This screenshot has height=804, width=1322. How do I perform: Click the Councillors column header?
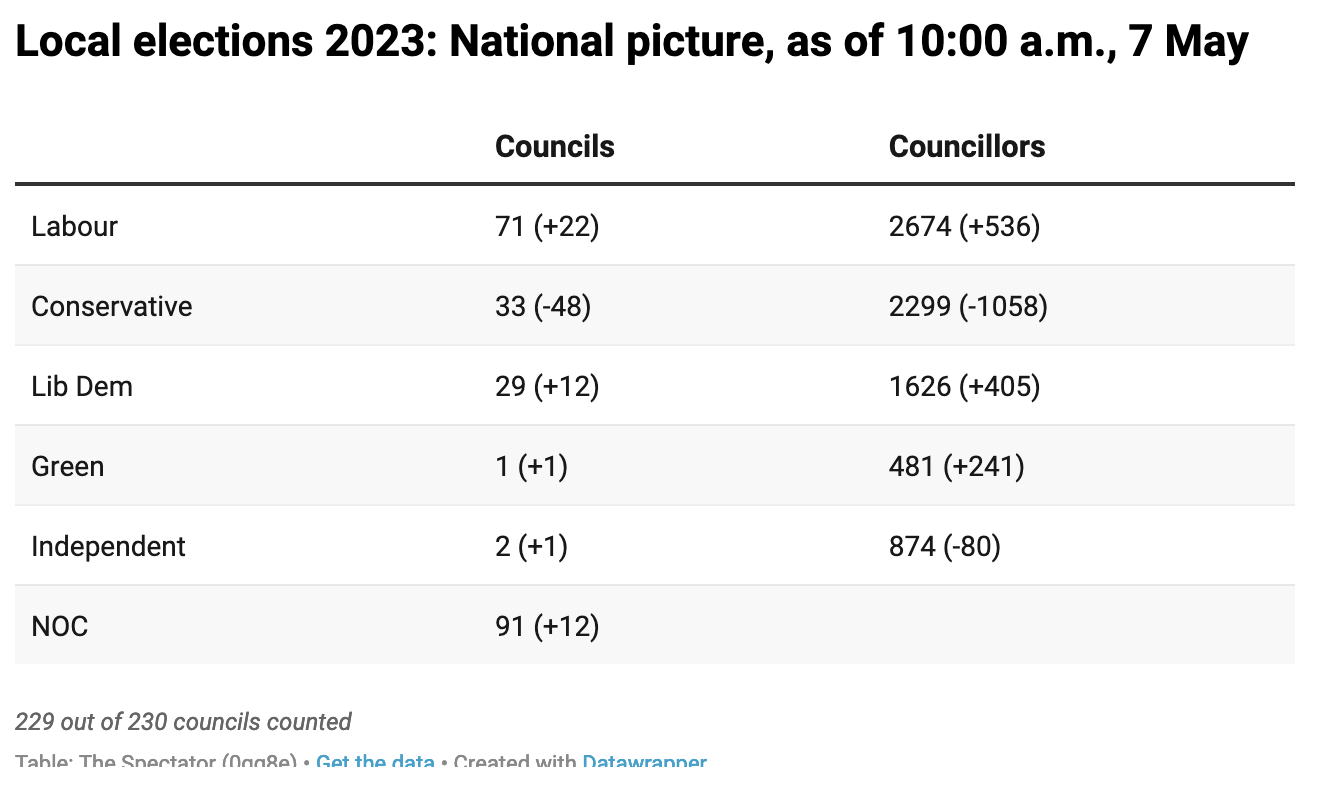click(x=967, y=147)
